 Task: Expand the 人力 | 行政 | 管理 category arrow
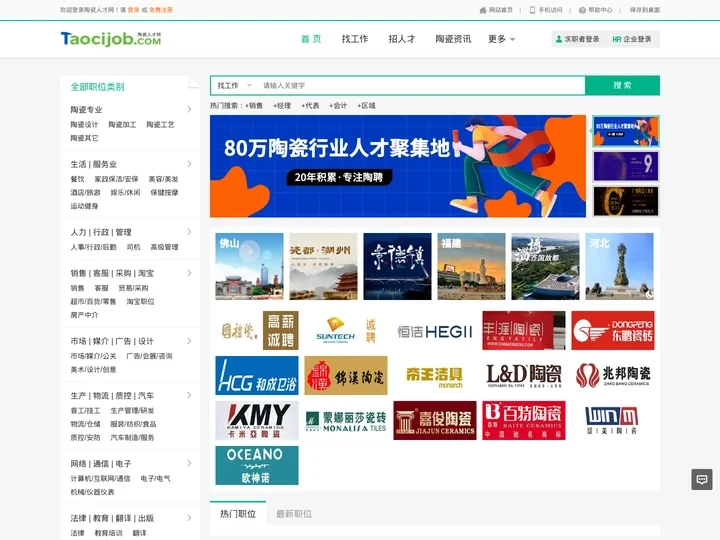(189, 232)
